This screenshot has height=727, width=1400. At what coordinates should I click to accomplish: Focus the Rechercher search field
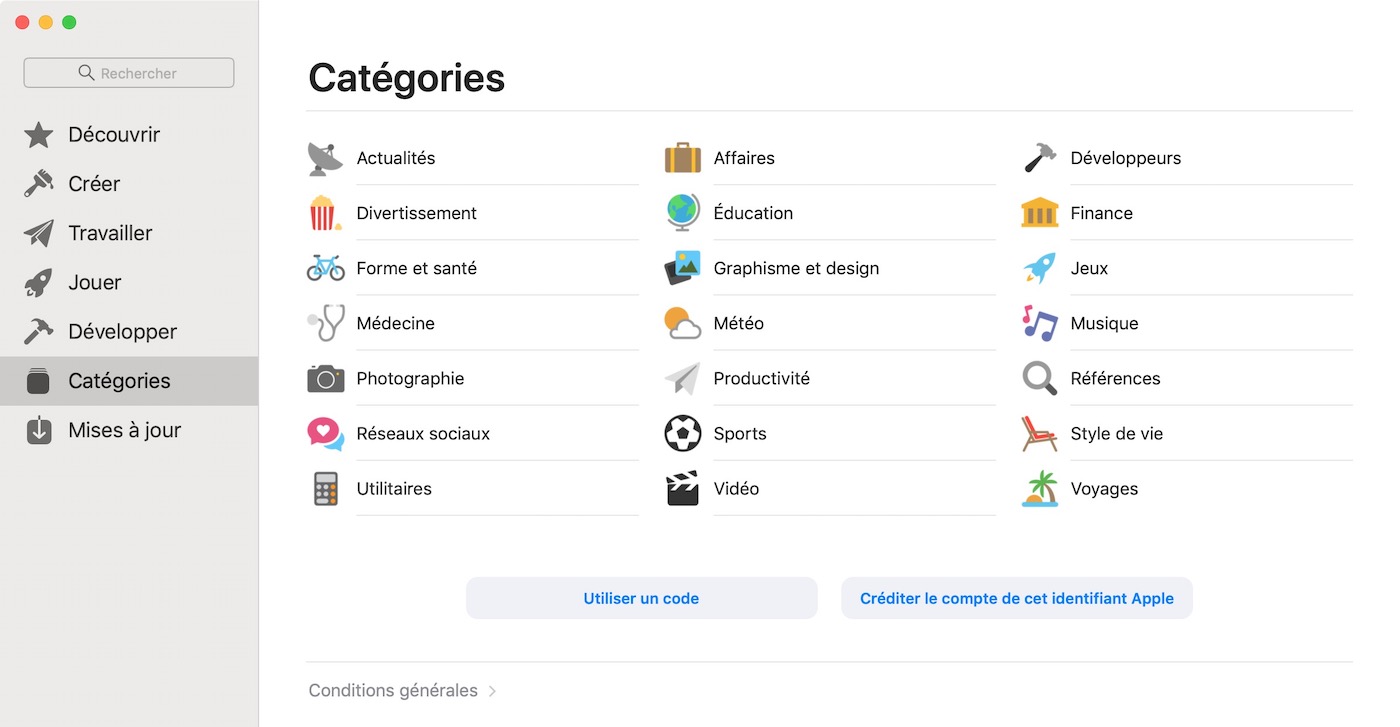(x=129, y=73)
